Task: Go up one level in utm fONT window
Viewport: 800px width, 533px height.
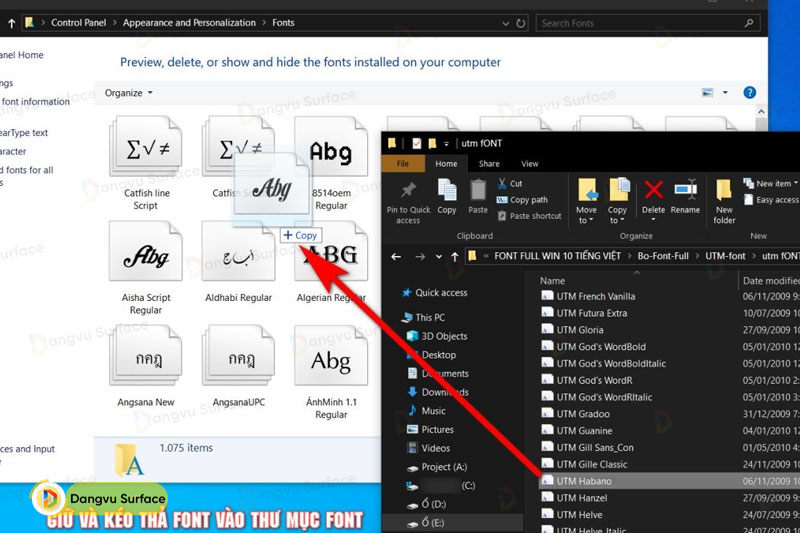Action: pos(455,257)
